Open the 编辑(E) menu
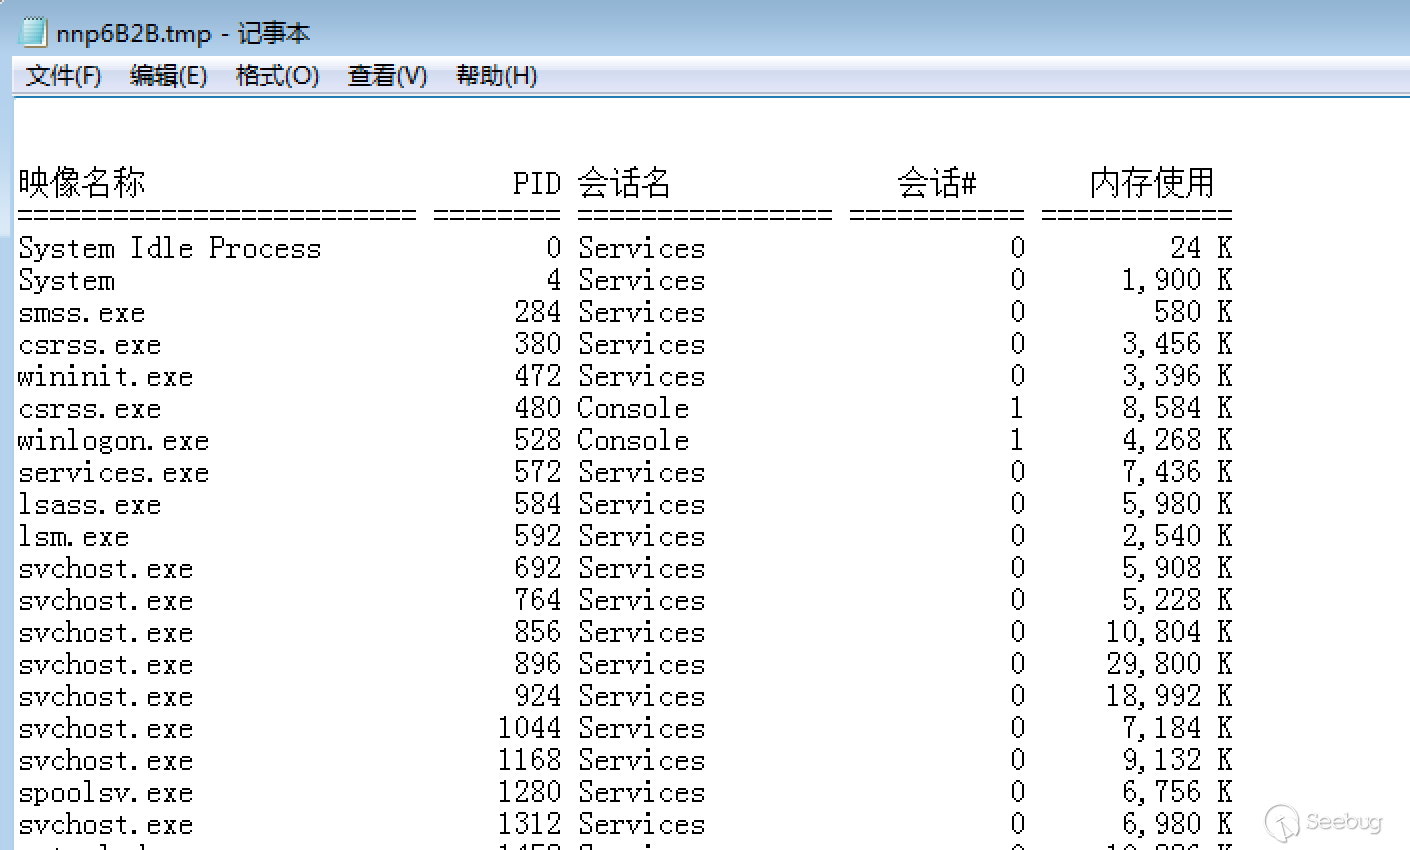This screenshot has height=850, width=1410. coord(168,76)
